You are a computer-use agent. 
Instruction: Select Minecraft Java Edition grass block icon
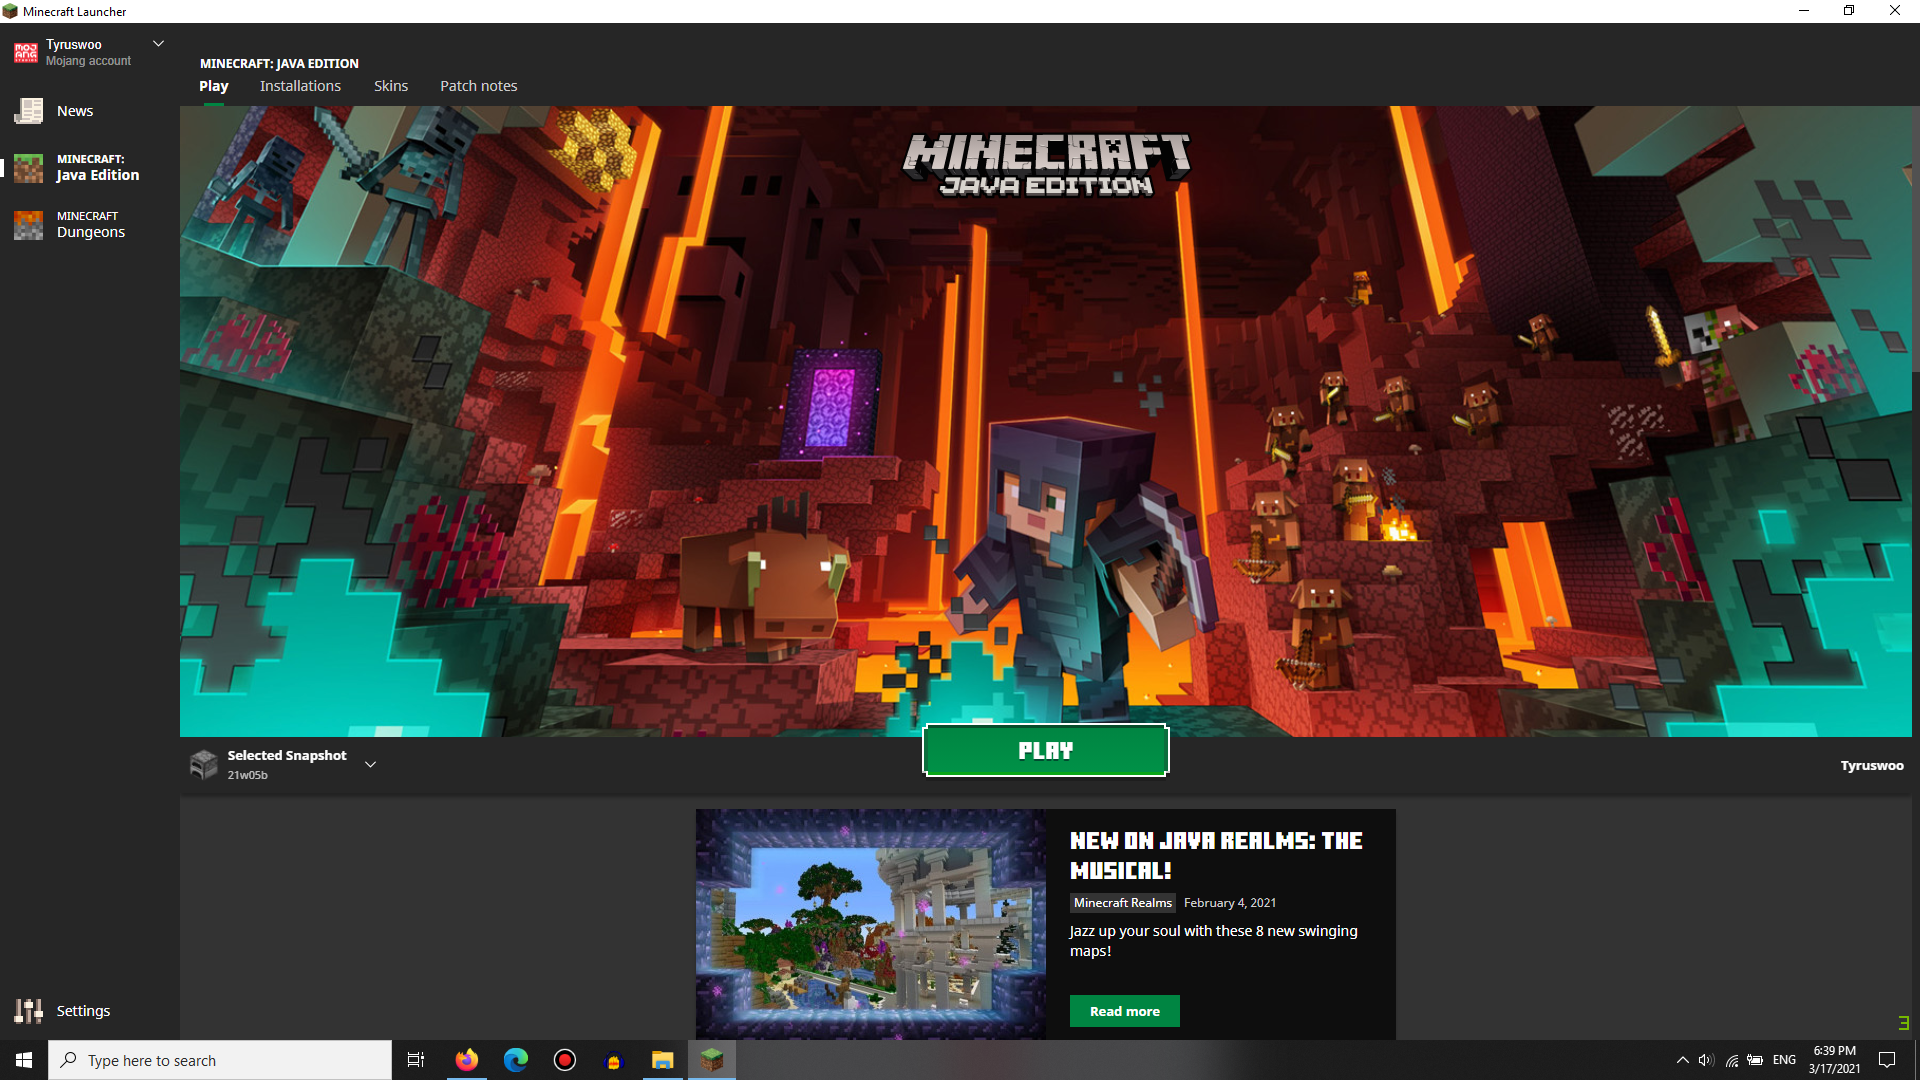[28, 168]
